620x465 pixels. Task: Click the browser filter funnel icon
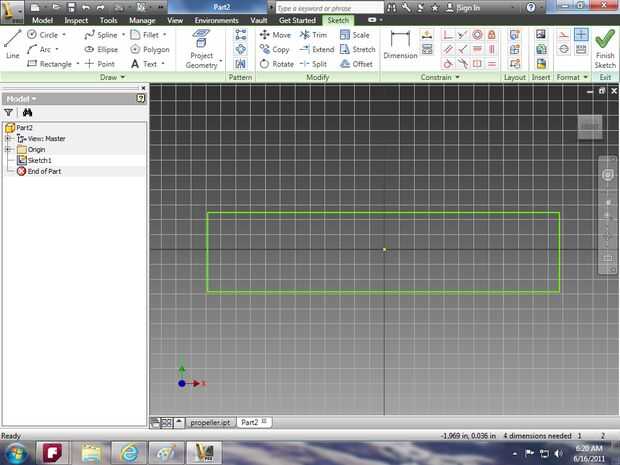click(9, 113)
